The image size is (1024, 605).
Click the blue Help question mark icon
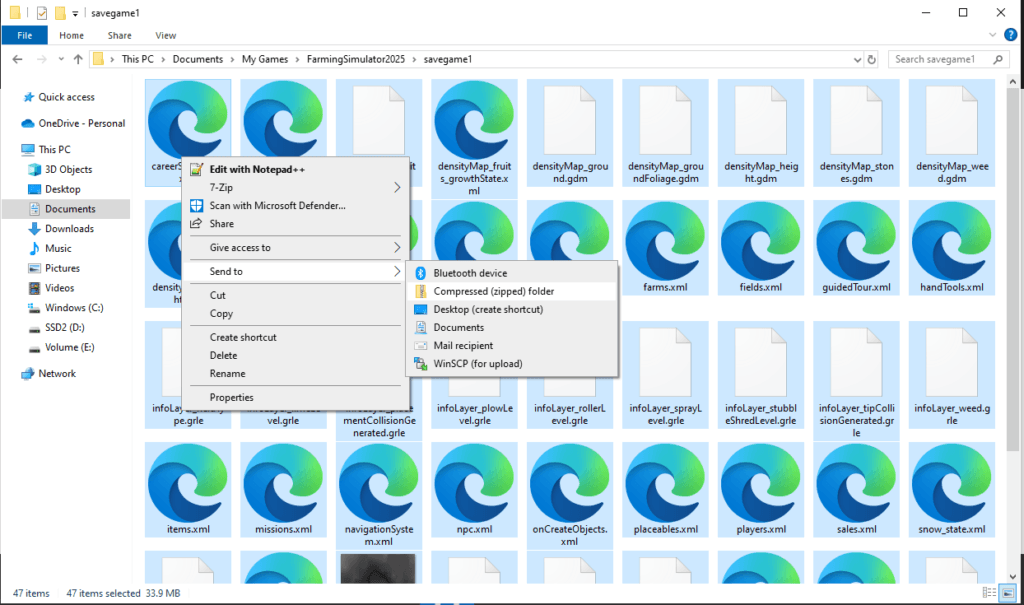tap(1012, 35)
